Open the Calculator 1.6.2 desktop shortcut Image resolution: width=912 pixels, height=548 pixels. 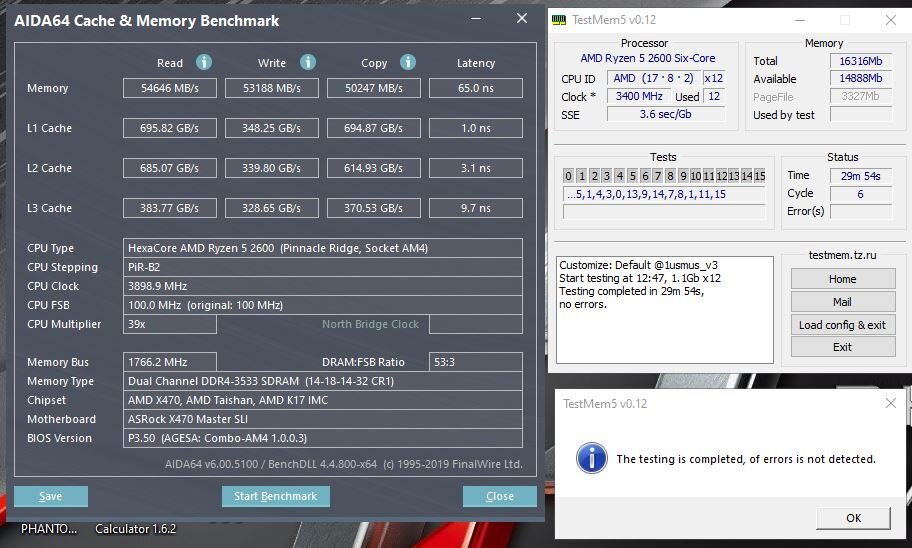pyautogui.click(x=135, y=529)
